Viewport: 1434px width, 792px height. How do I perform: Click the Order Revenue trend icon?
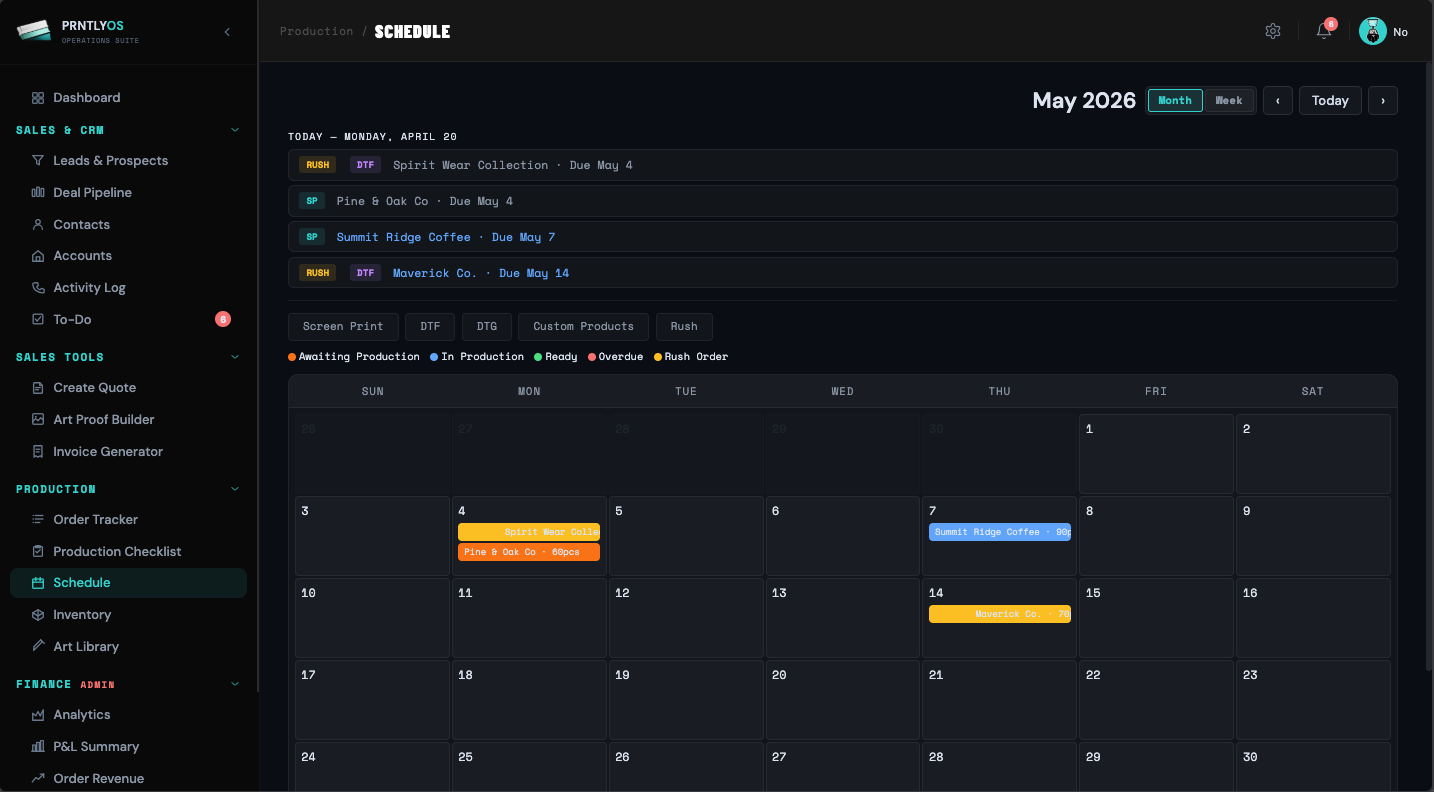coord(38,779)
